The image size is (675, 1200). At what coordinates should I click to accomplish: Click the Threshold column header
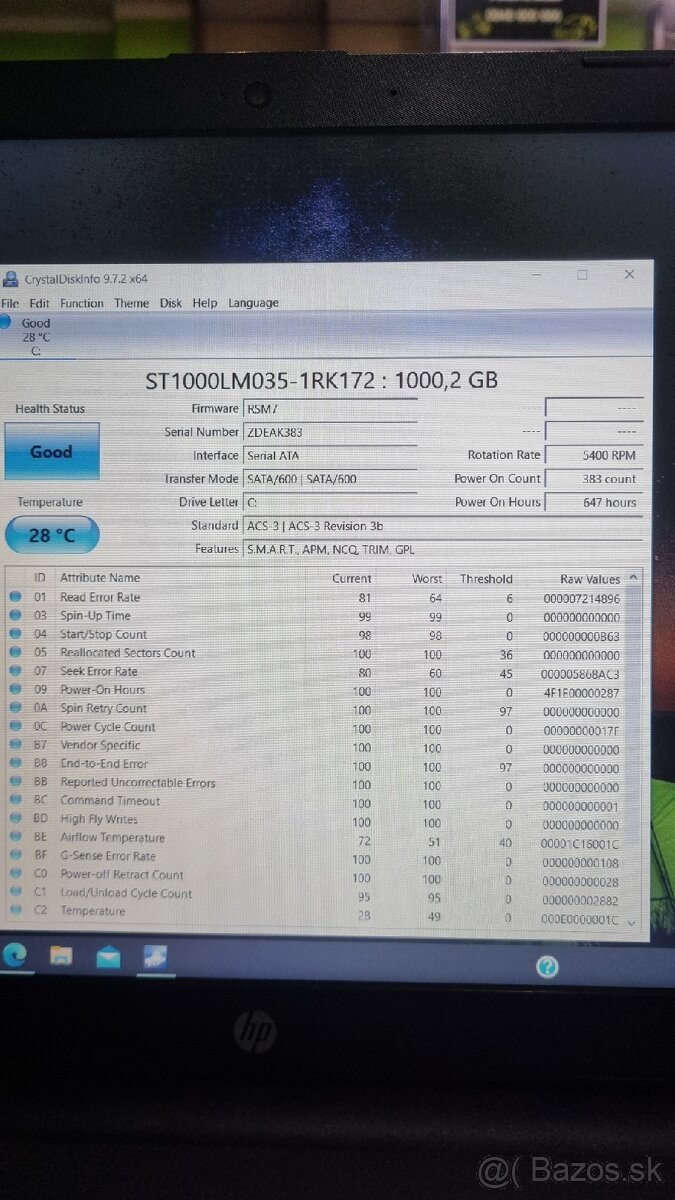(x=486, y=579)
